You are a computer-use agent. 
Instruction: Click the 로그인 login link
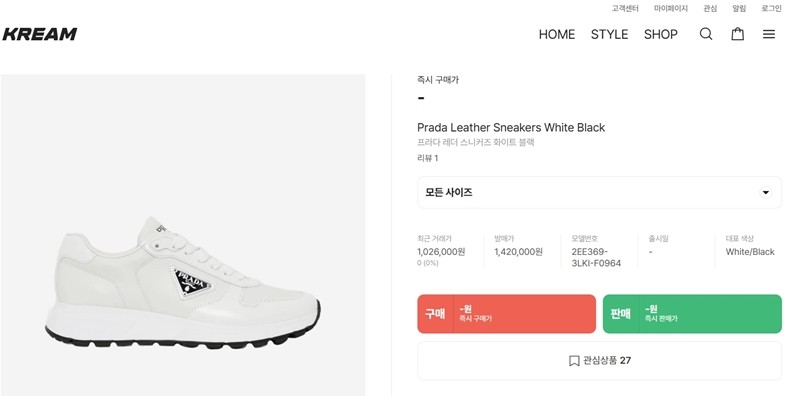[x=771, y=8]
